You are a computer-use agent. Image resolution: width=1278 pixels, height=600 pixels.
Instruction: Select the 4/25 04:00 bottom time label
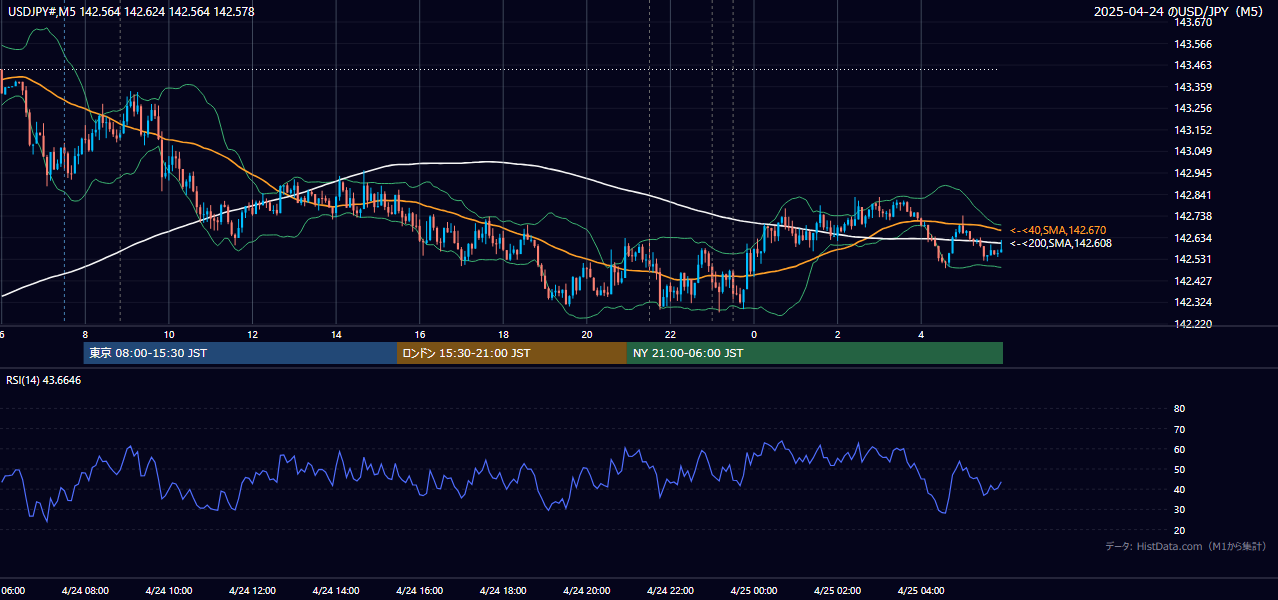(x=922, y=590)
